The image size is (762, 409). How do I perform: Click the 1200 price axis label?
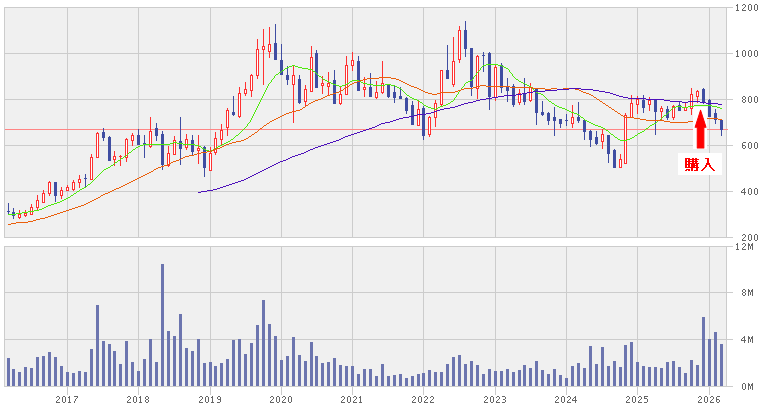743,8
